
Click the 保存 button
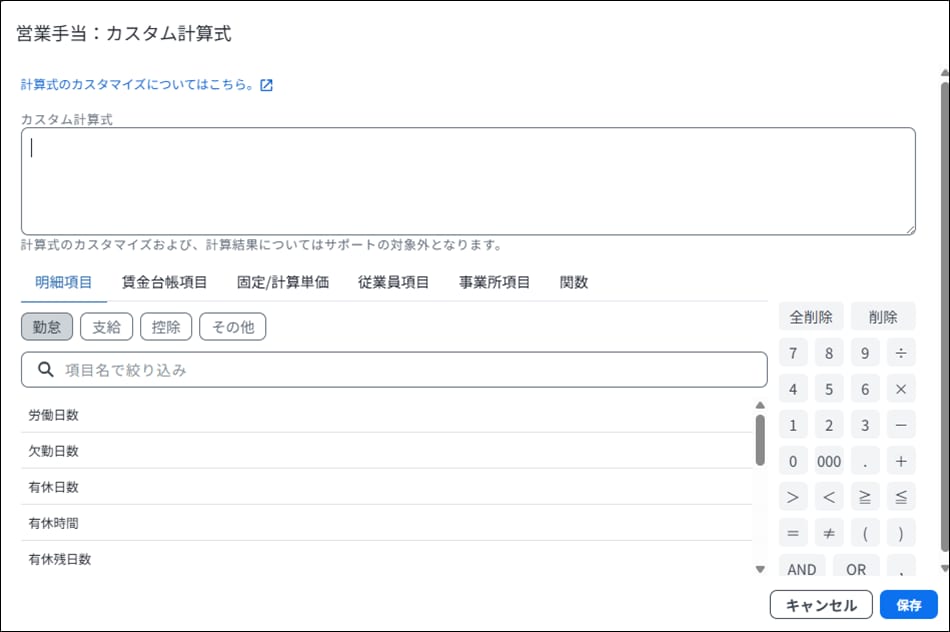(908, 605)
